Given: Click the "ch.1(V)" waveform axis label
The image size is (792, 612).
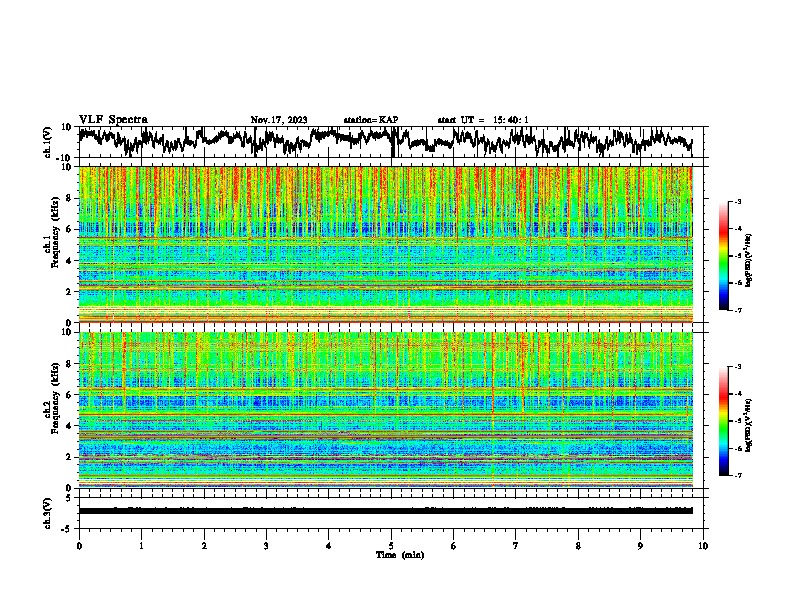Looking at the screenshot, I should (x=48, y=142).
